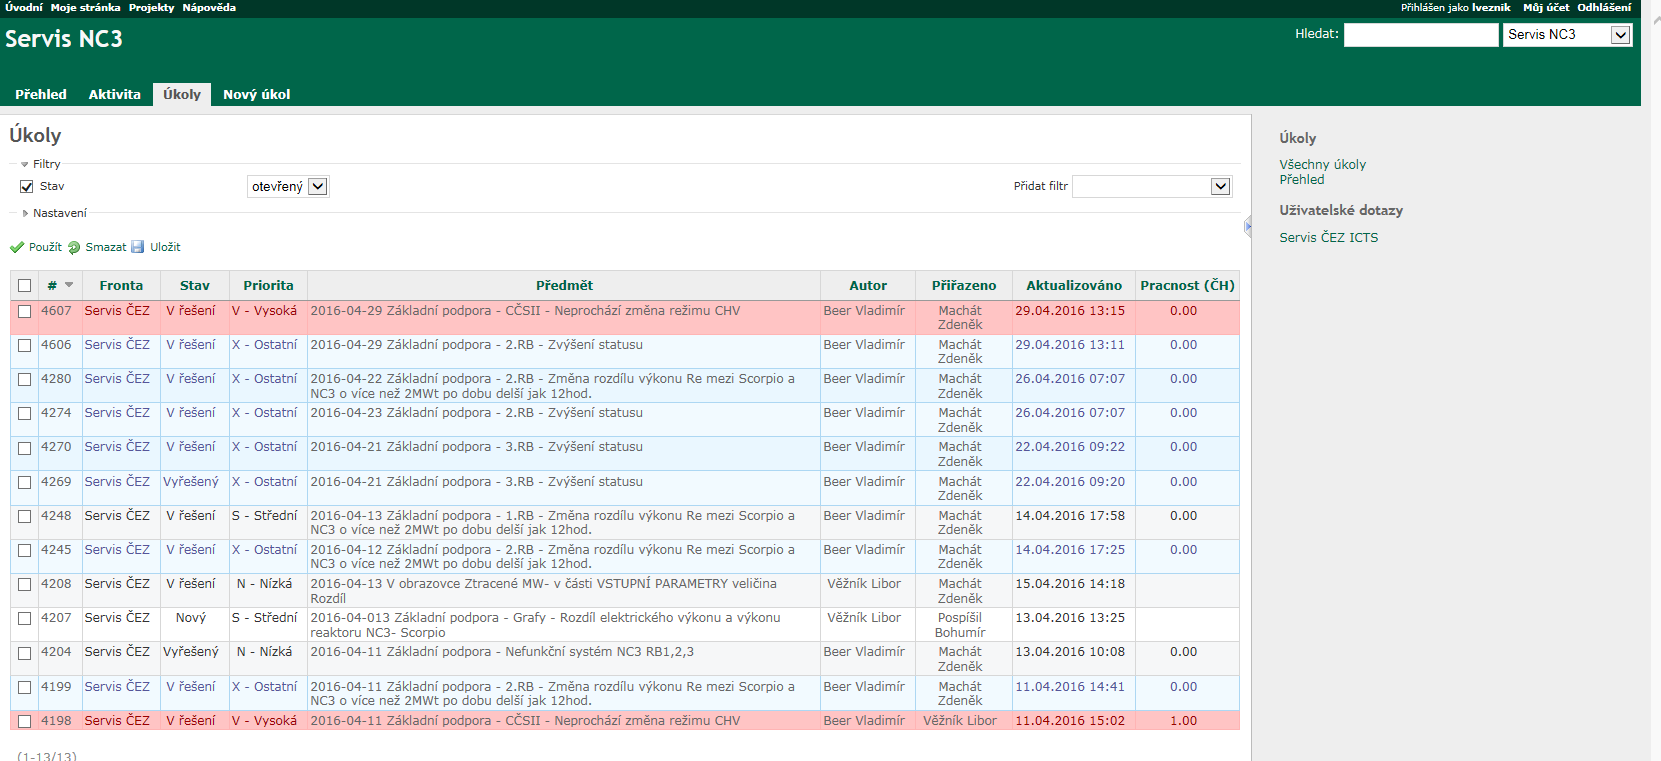
Task: Click Pospíšil Bohumír assignee link
Action: pyautogui.click(x=960, y=625)
